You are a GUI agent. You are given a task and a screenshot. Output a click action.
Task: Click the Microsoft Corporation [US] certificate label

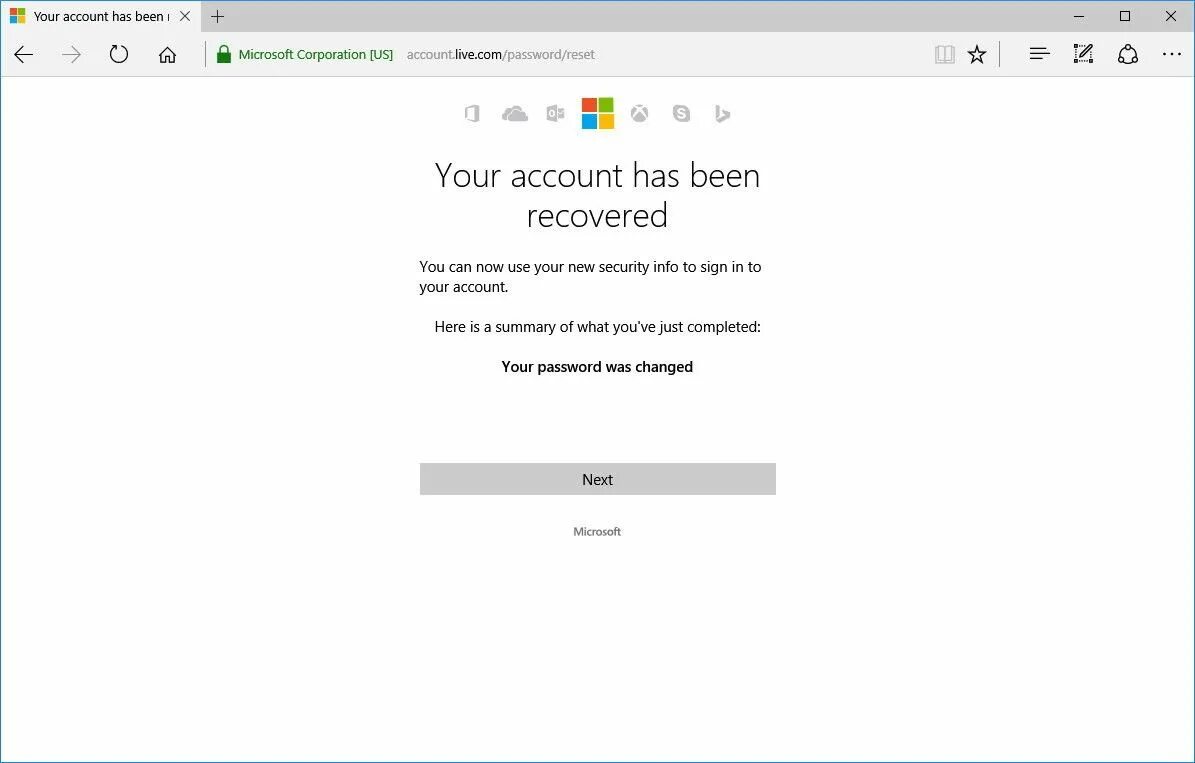316,54
